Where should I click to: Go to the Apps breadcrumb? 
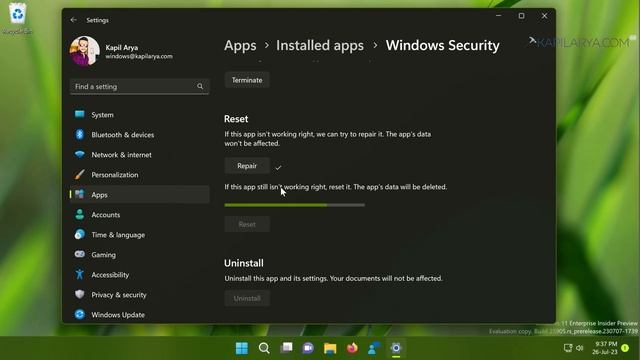(240, 45)
